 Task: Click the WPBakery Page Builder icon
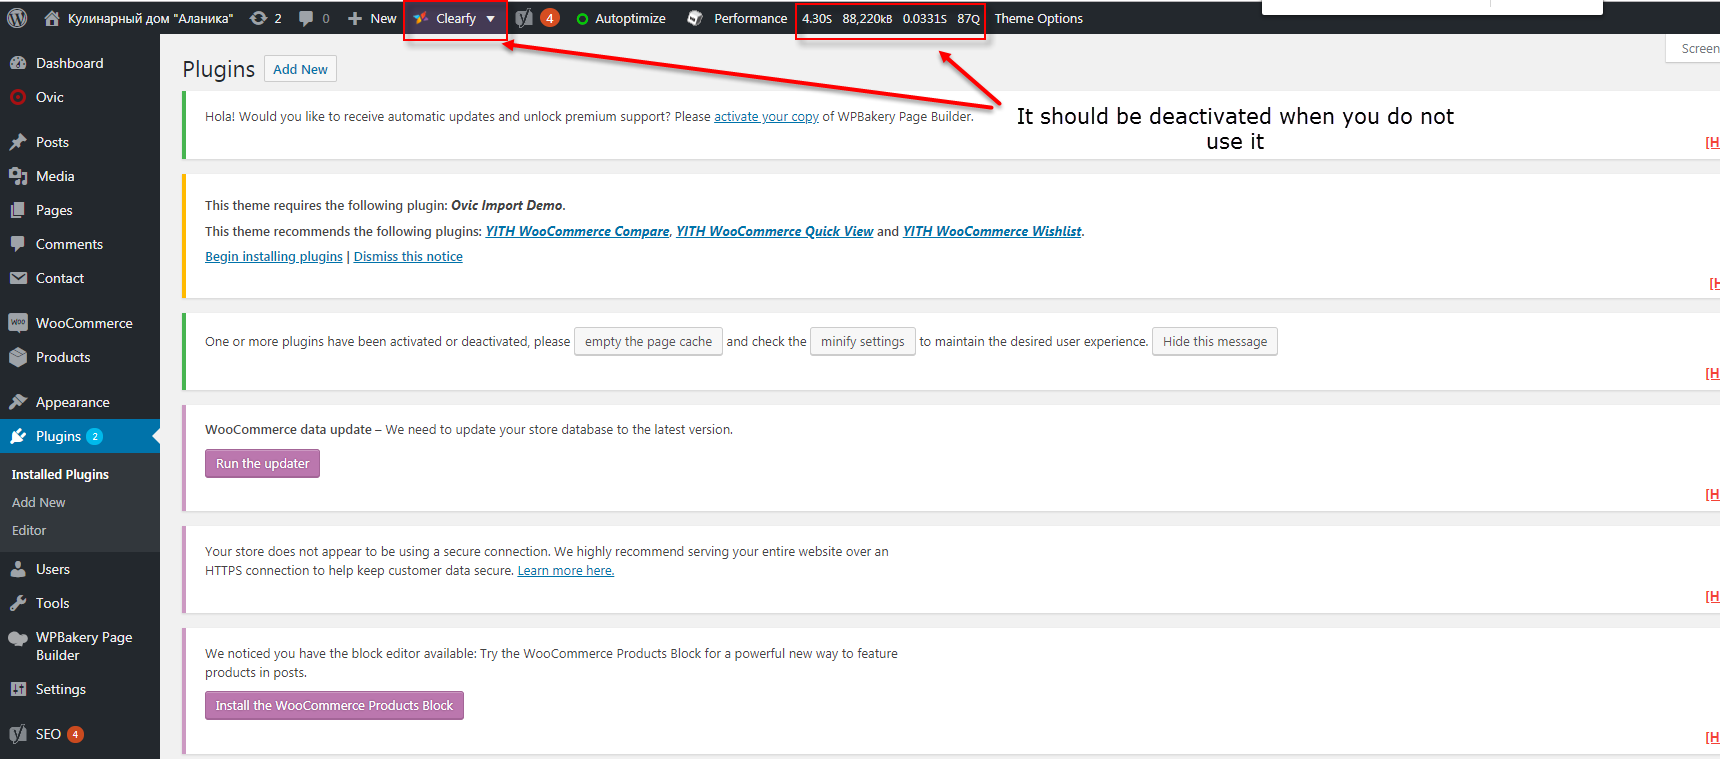18,638
